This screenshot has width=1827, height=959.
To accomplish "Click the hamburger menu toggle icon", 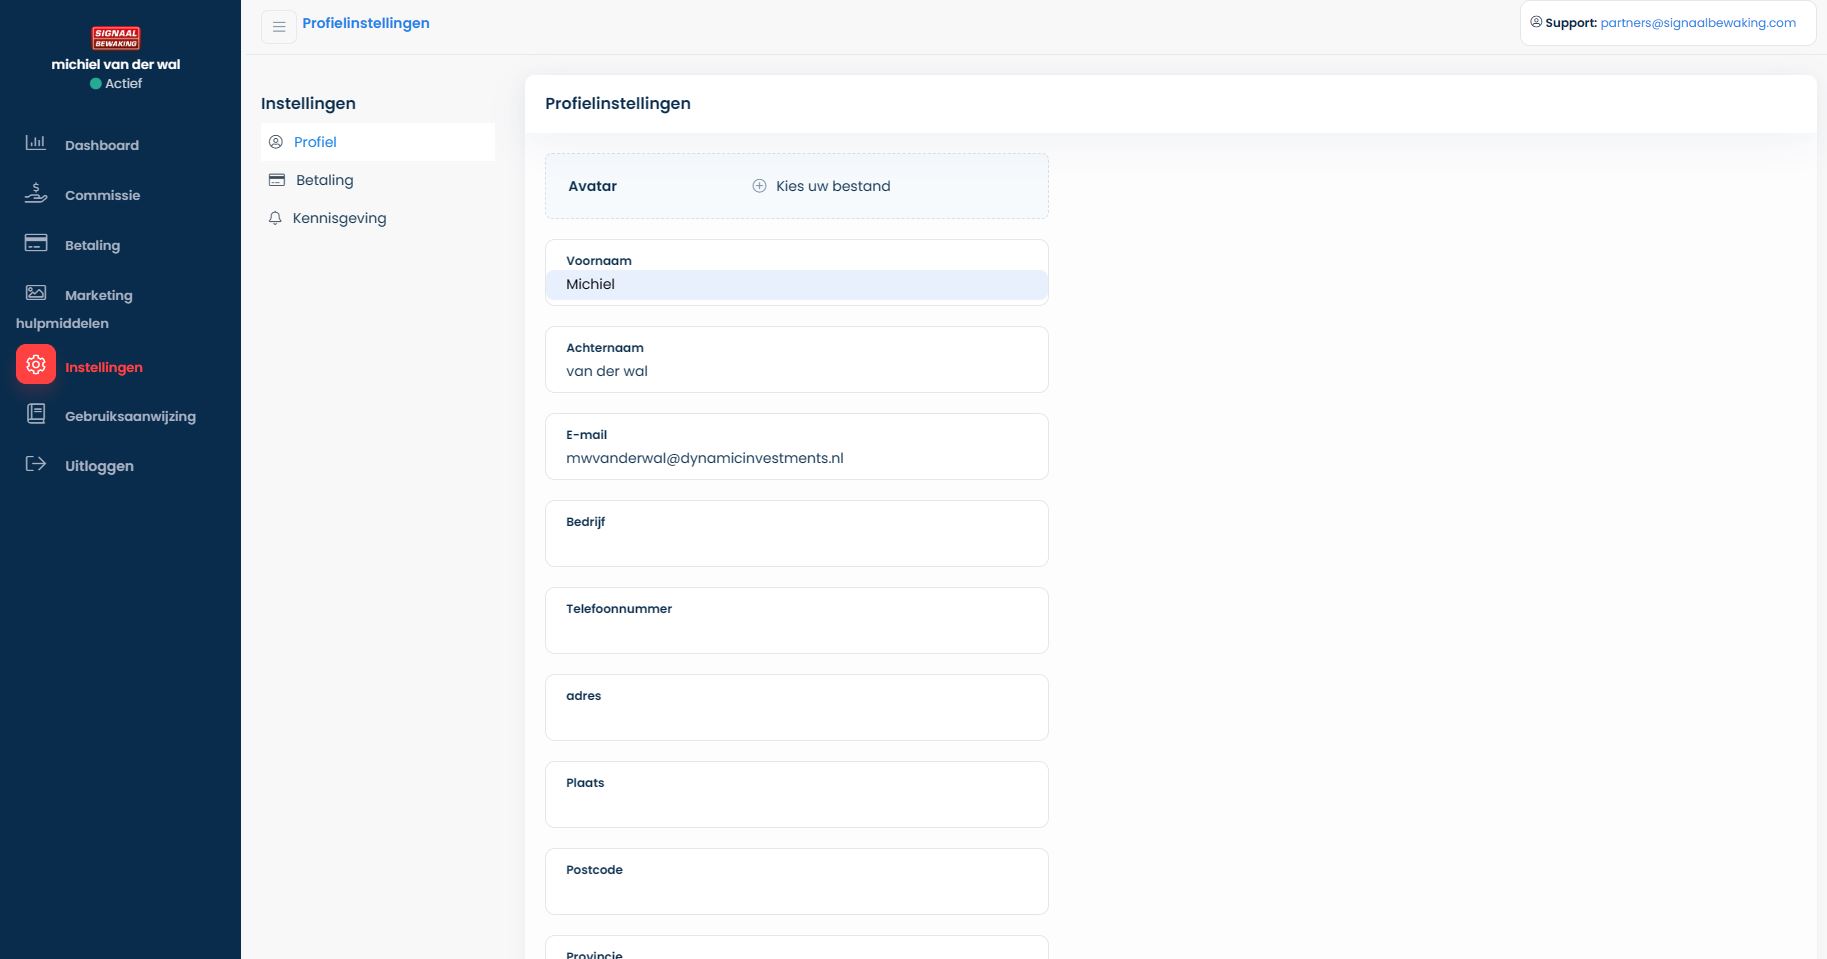I will (279, 27).
